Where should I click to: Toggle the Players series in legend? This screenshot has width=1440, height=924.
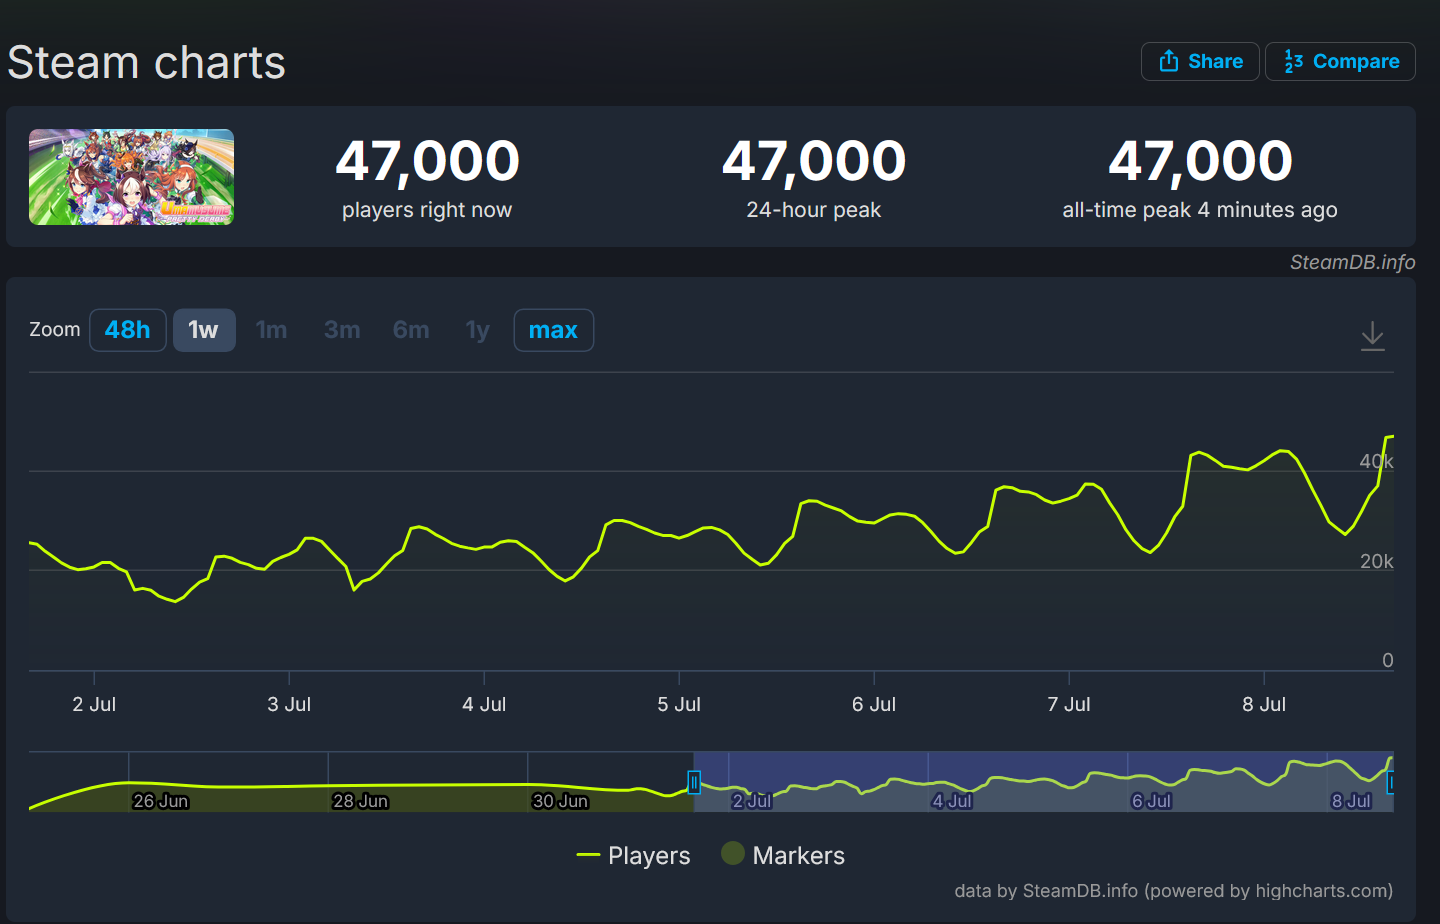(x=634, y=855)
